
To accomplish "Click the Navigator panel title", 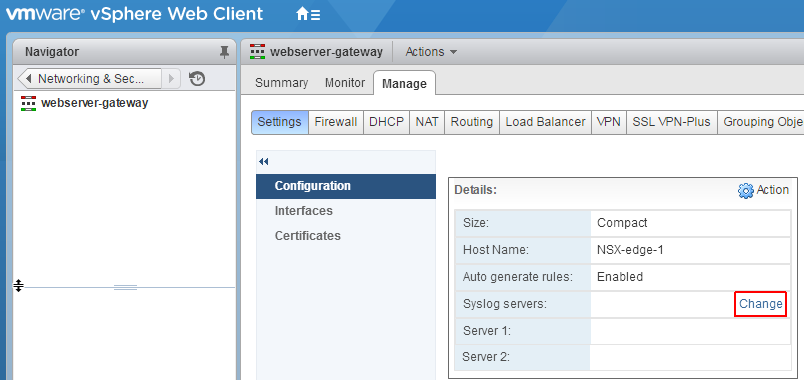I will click(x=52, y=52).
